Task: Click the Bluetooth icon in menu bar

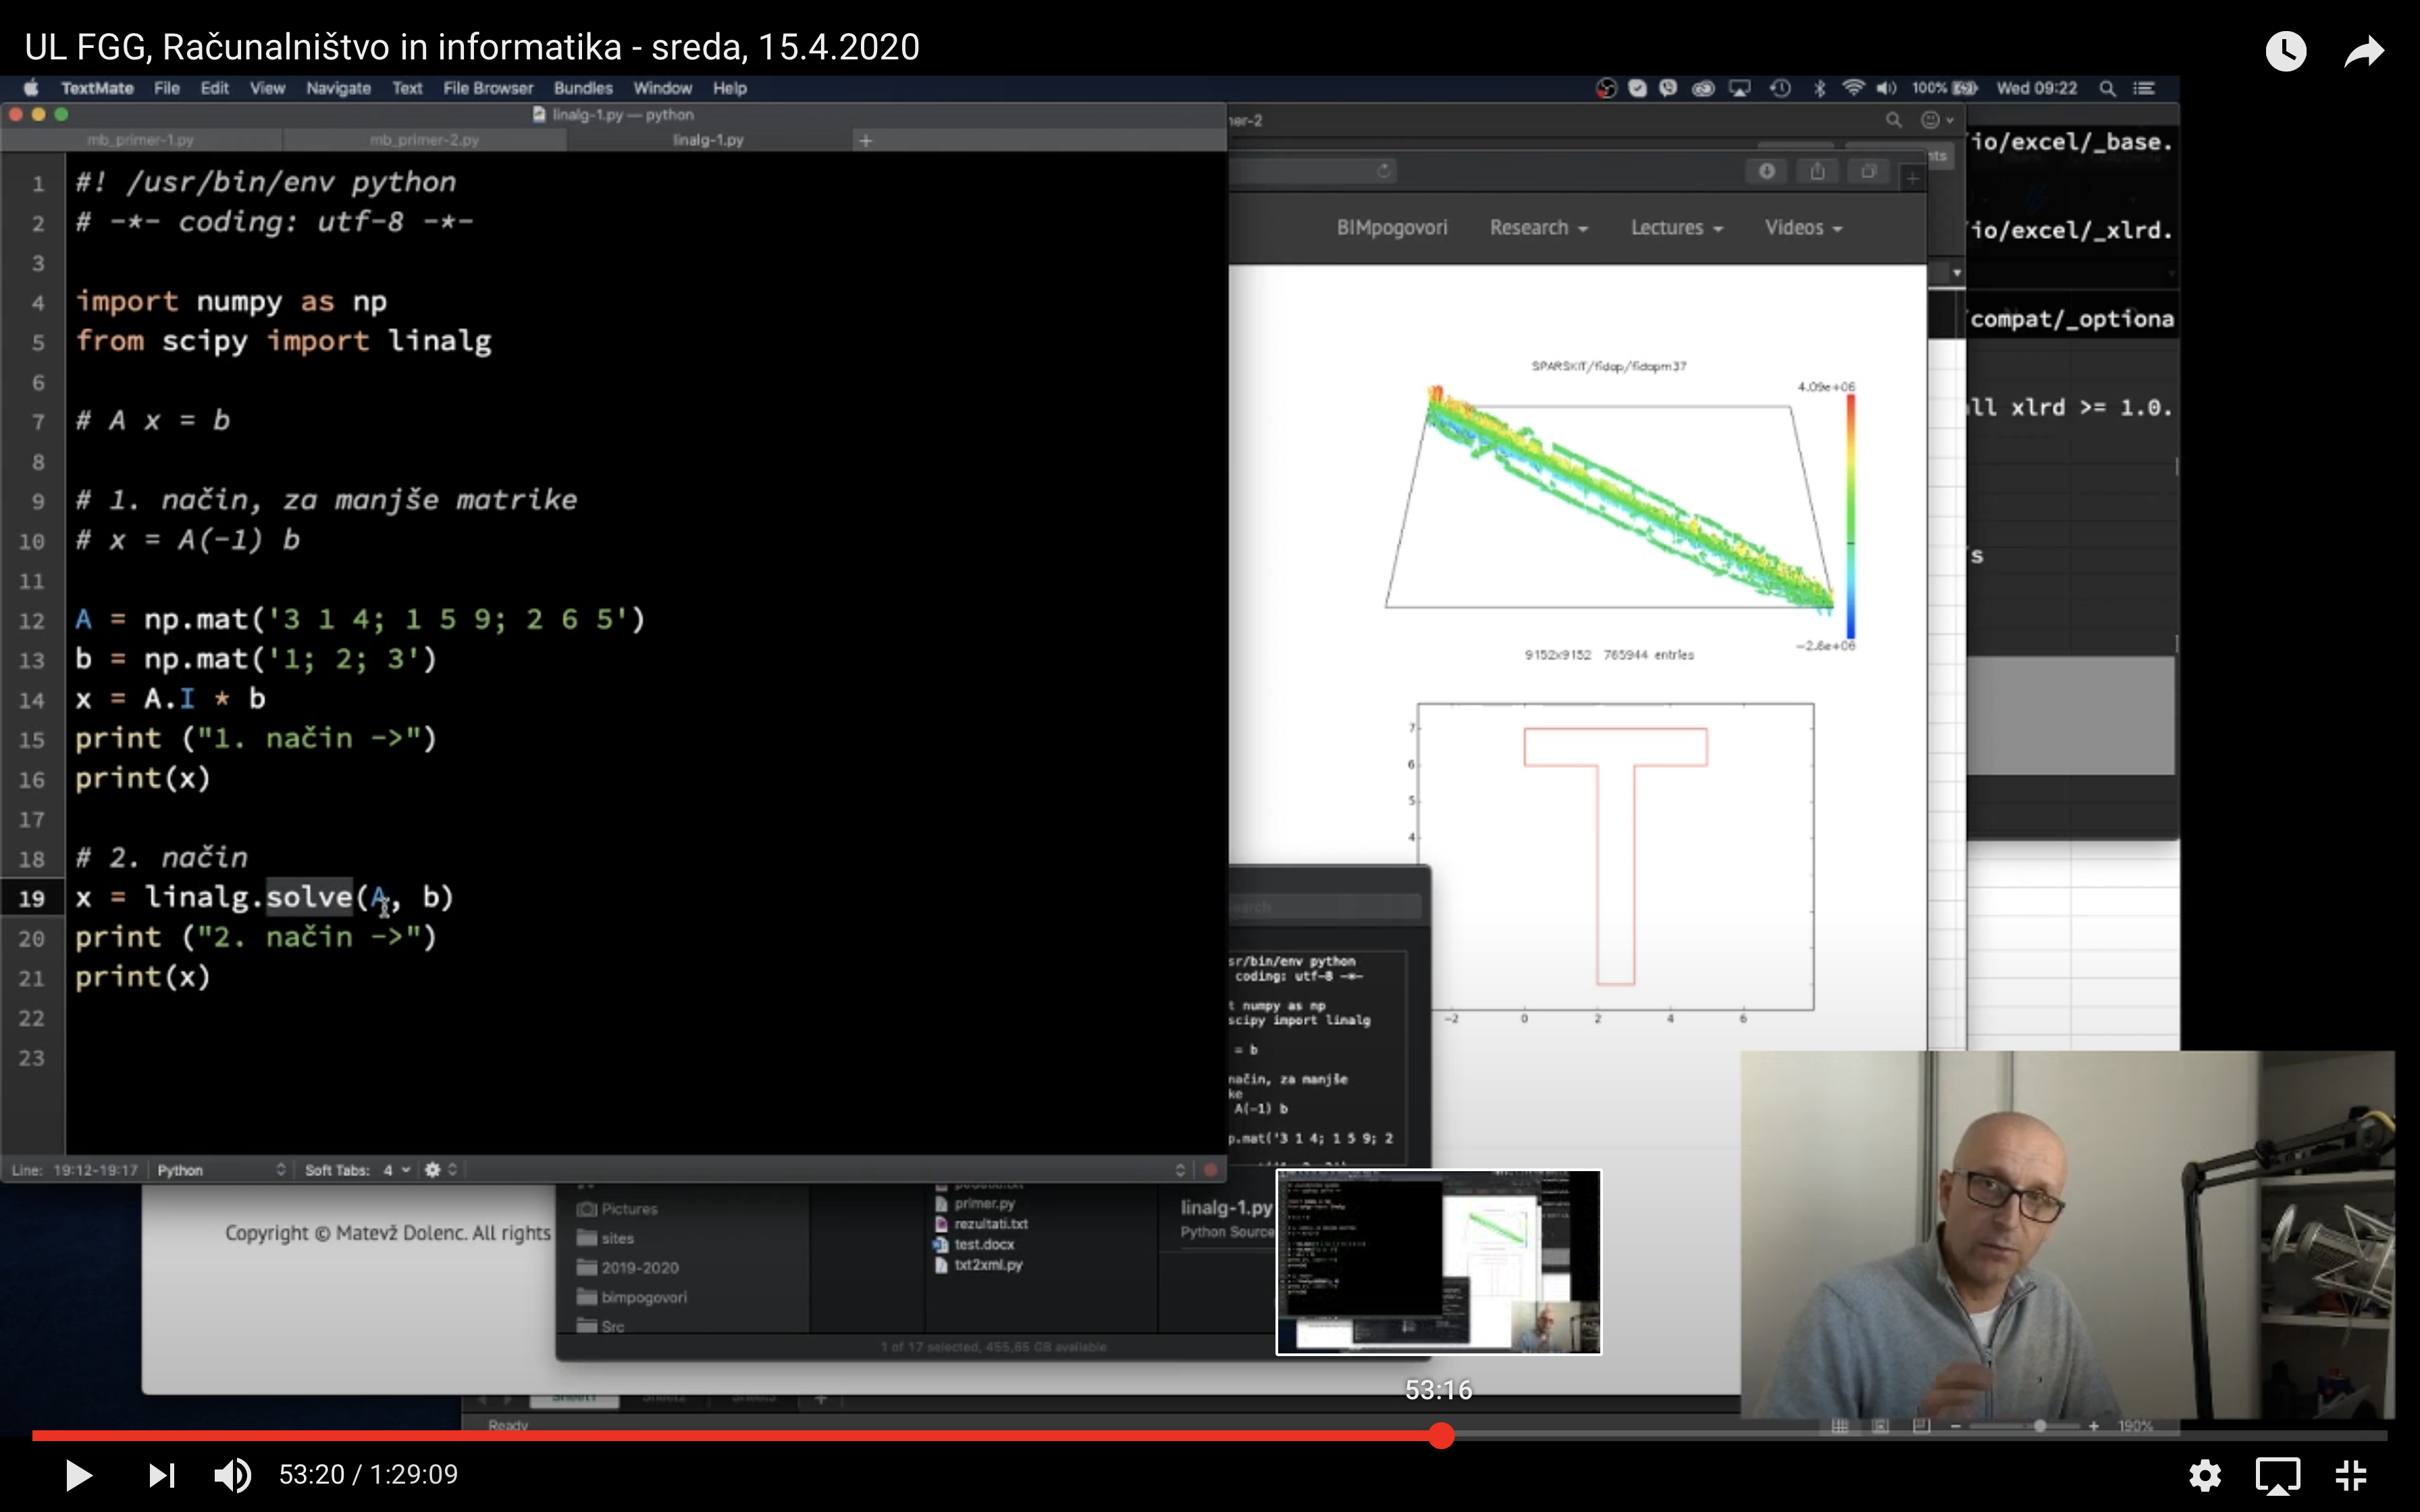Action: click(x=1819, y=88)
